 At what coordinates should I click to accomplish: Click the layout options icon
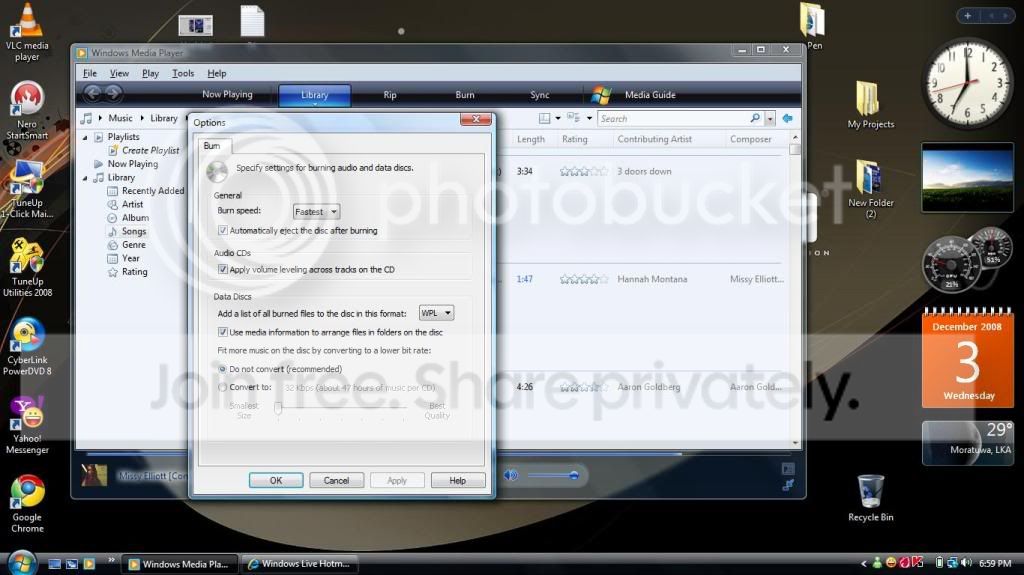click(544, 118)
